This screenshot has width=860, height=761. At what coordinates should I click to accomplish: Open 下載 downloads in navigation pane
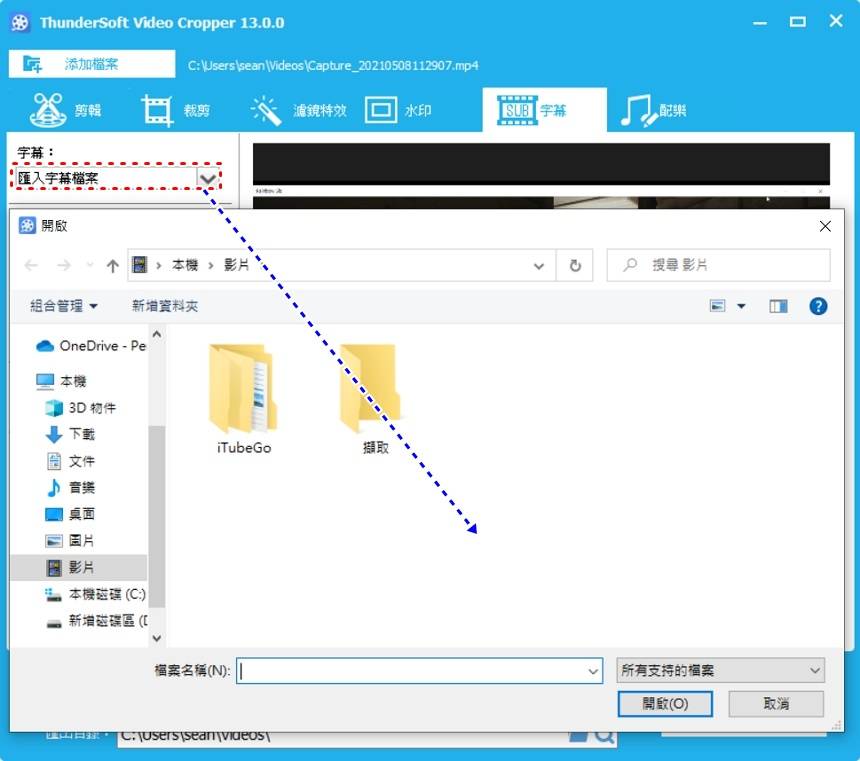(x=70, y=434)
